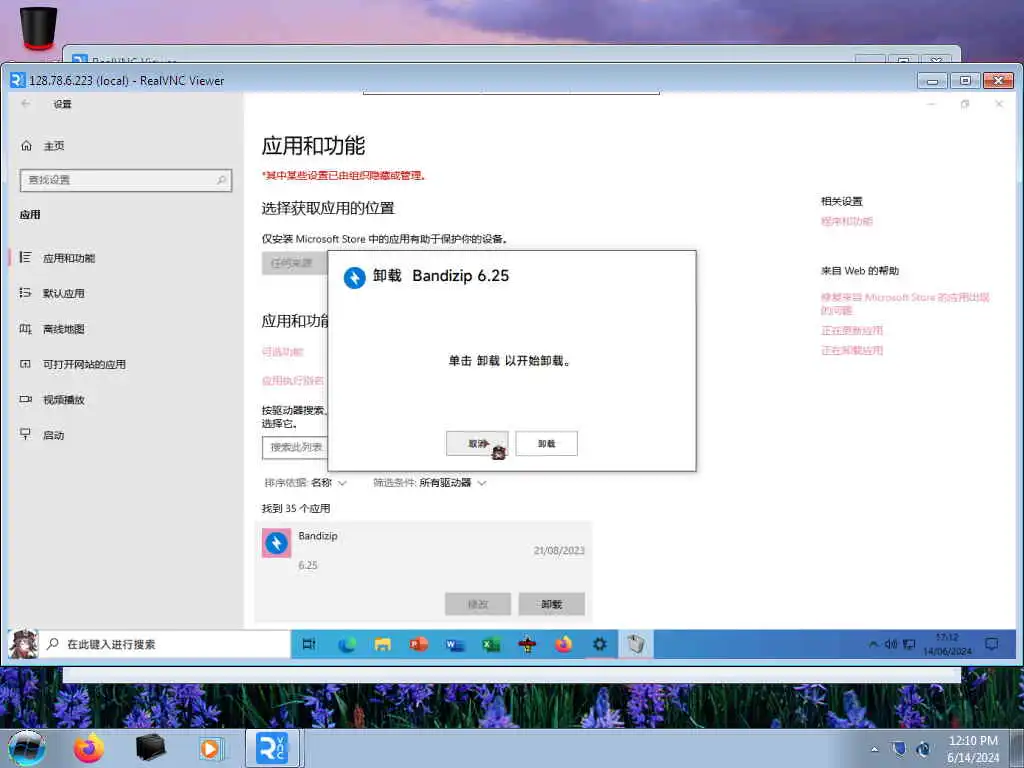
Task: Open the 任何来源 app source dropdown
Action: (x=295, y=263)
